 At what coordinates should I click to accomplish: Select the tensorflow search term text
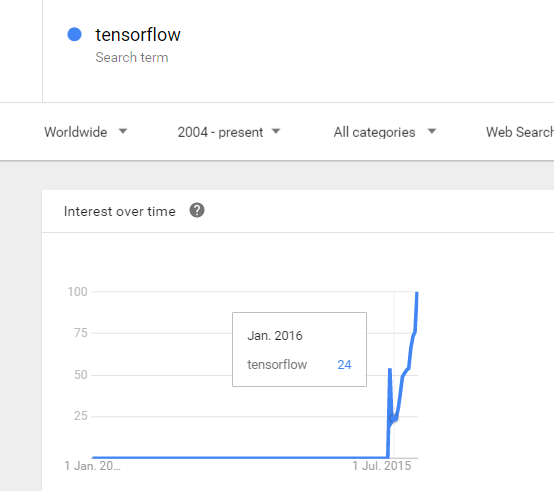pos(138,35)
